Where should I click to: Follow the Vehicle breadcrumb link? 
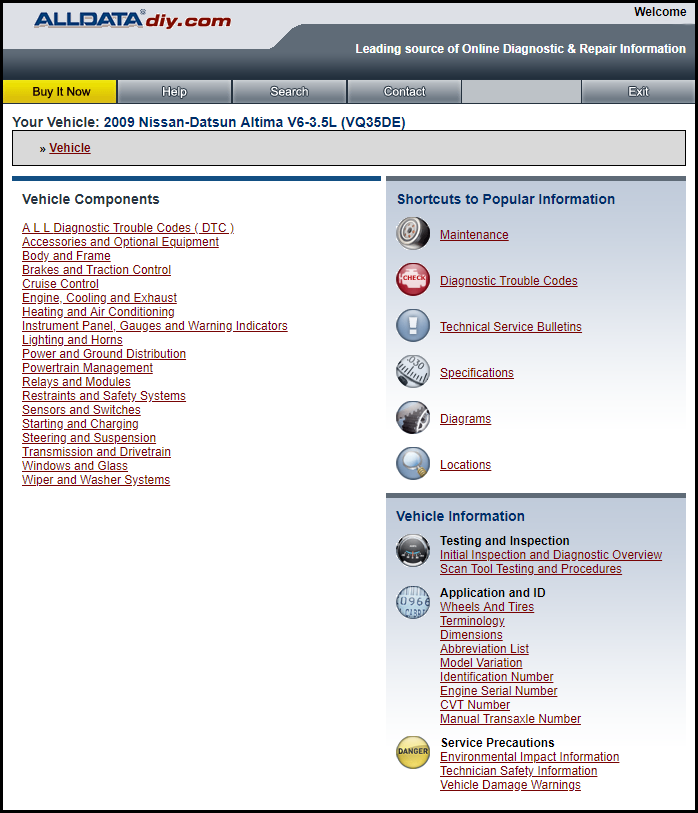point(70,148)
